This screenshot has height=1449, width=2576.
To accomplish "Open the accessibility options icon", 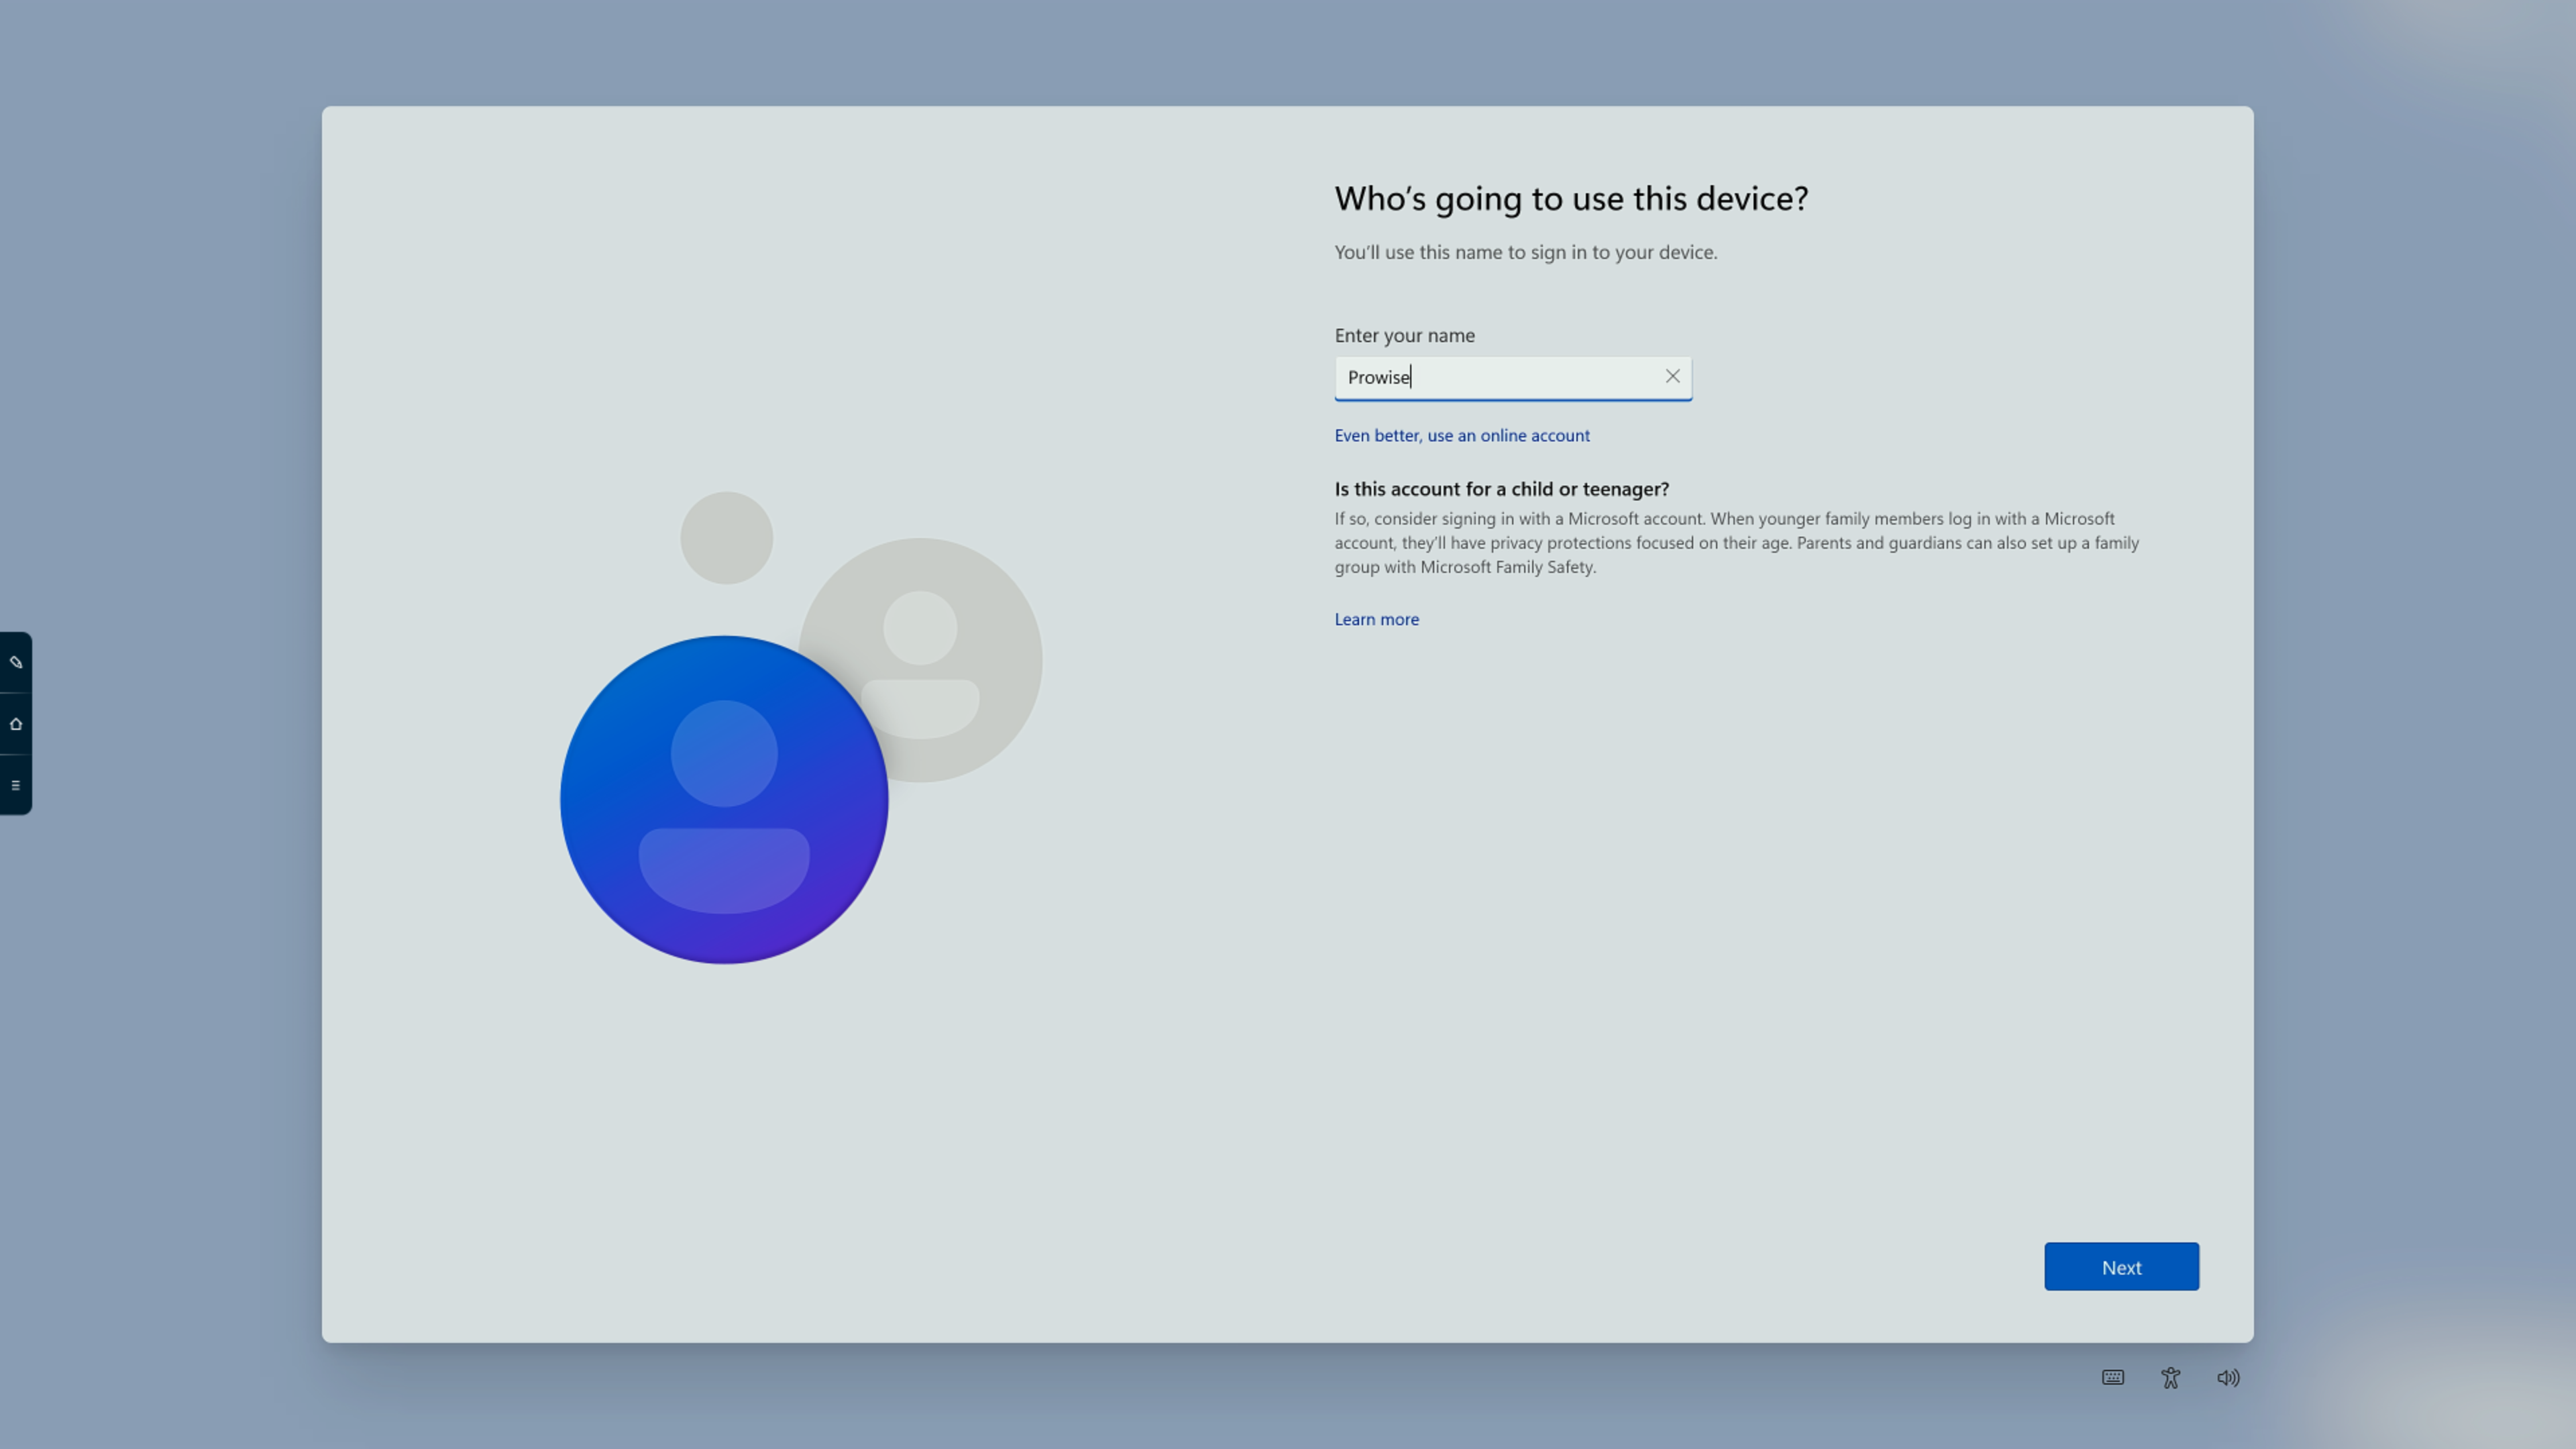I will coord(2170,1378).
